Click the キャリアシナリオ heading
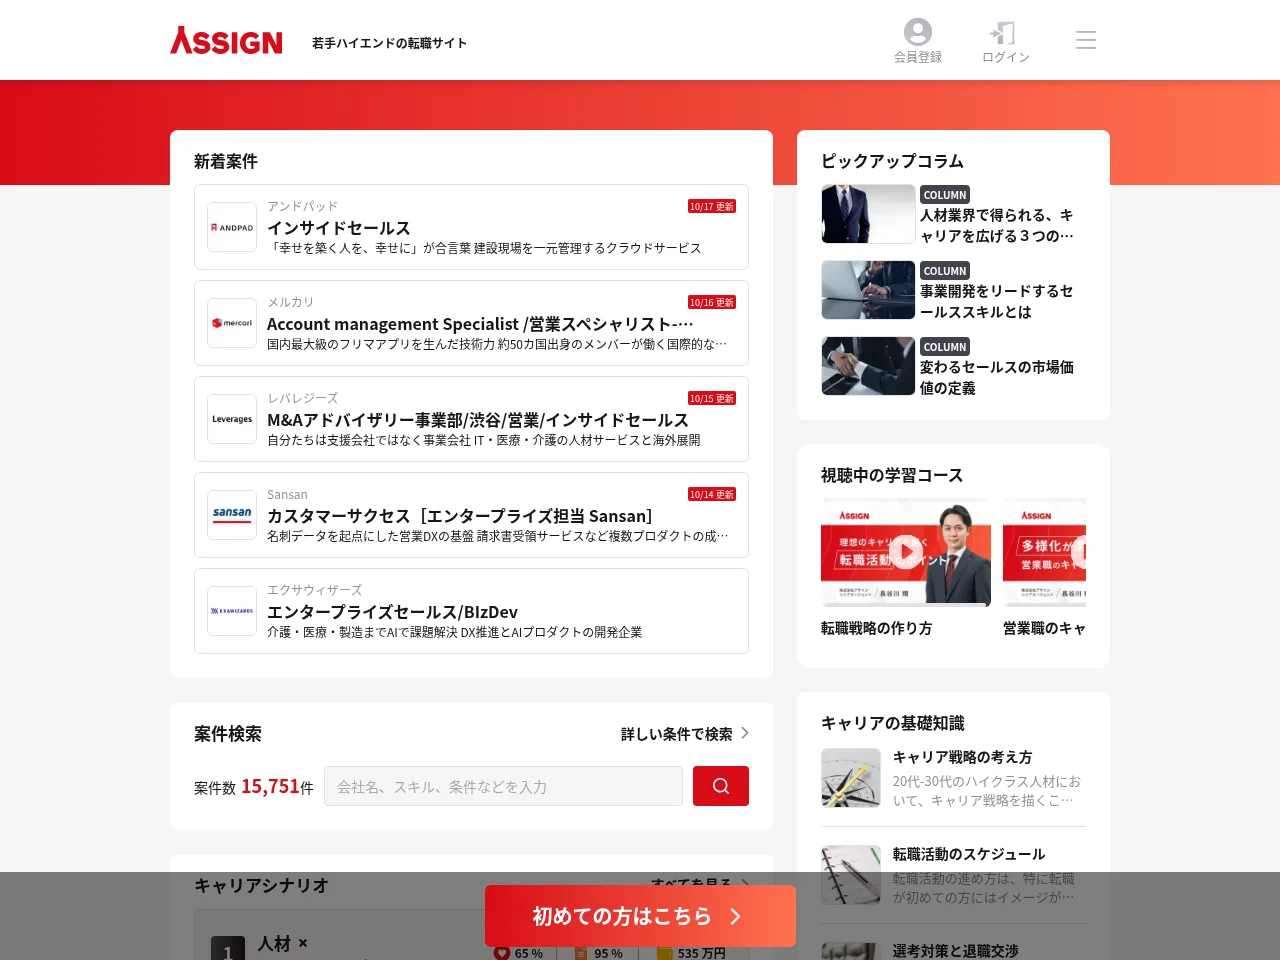The width and height of the screenshot is (1280, 960). (261, 885)
